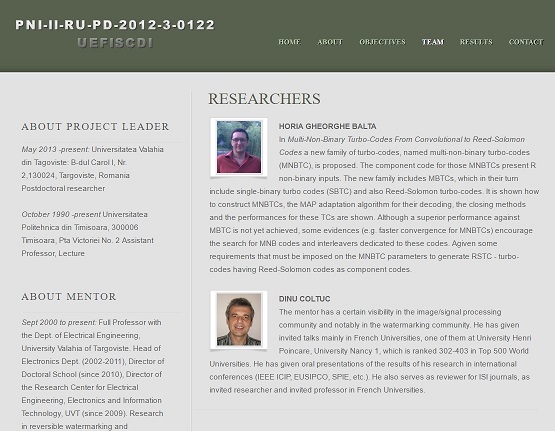Image resolution: width=555 pixels, height=431 pixels.
Task: Click the 'October 1990 -present' entry text
Action: coord(61,214)
